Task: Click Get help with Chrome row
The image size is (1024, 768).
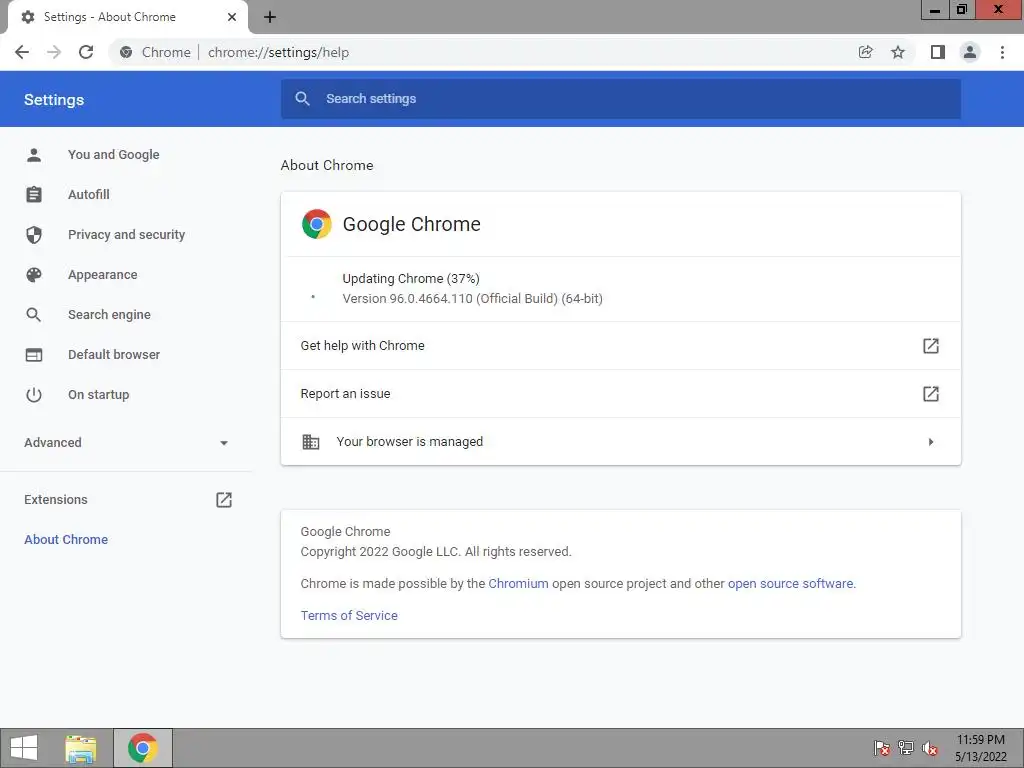Action: (x=620, y=345)
